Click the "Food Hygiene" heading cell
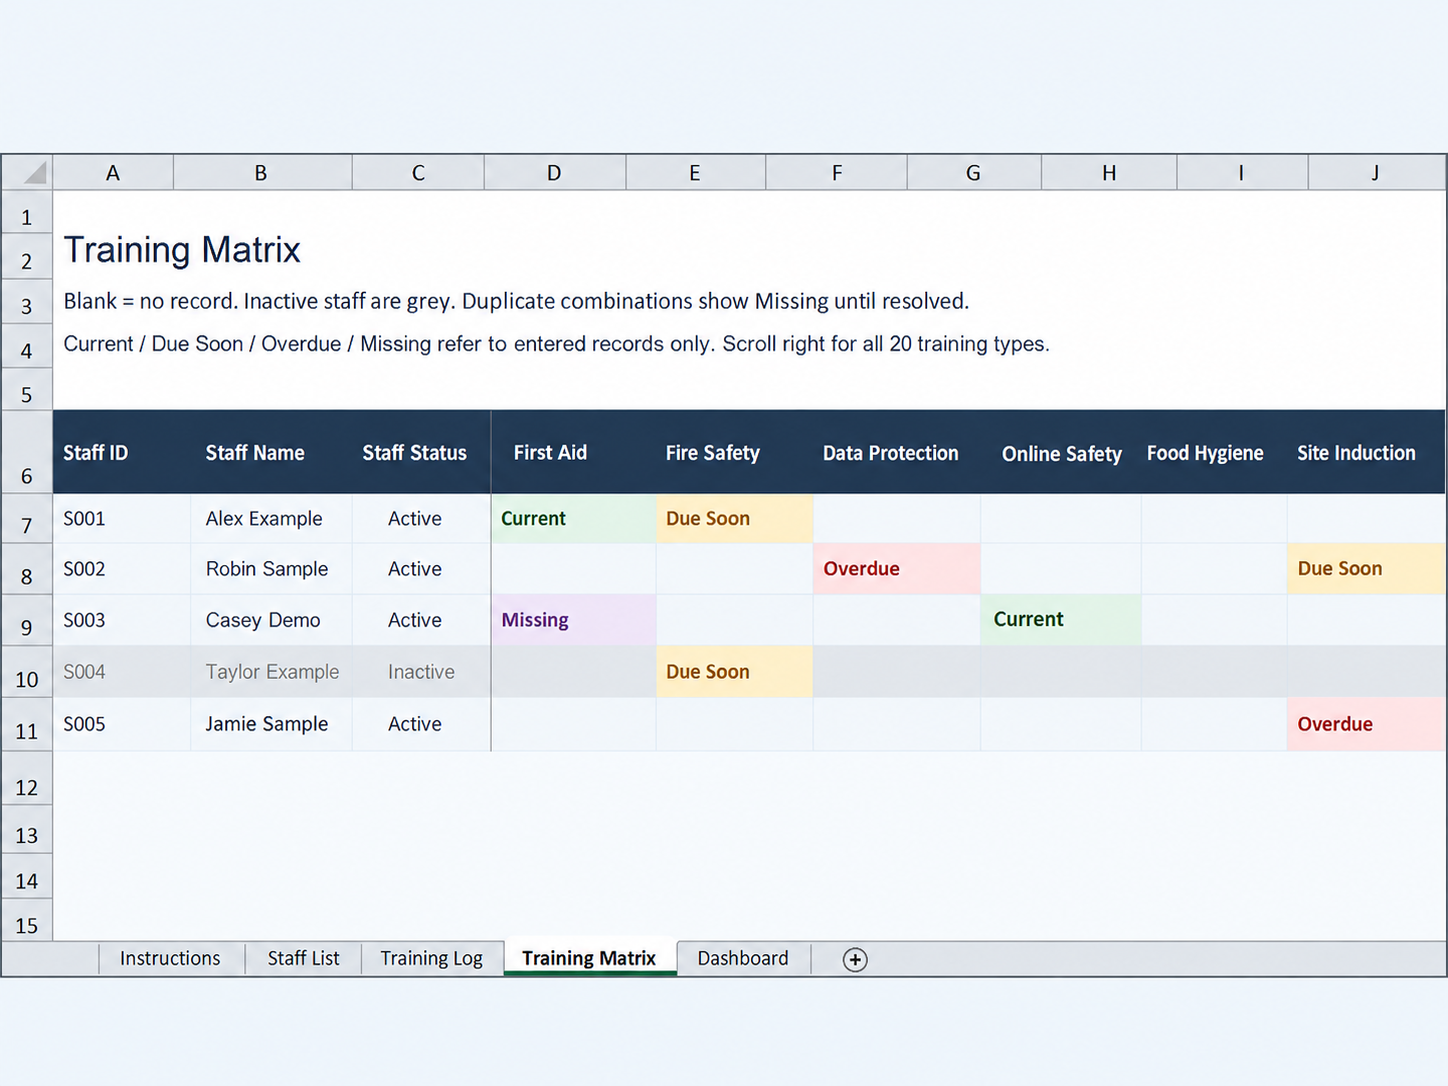Image resolution: width=1448 pixels, height=1086 pixels. pos(1214,452)
